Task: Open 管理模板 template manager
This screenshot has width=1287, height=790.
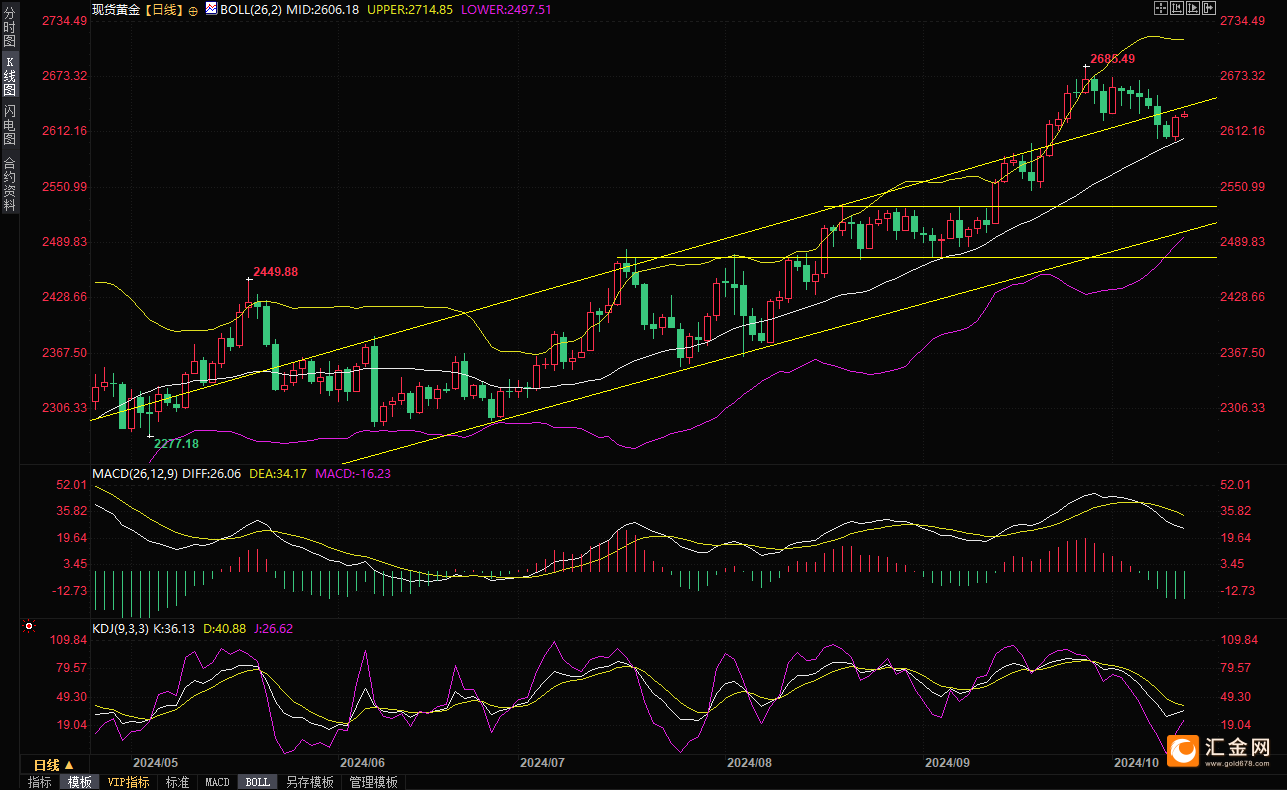Action: click(x=373, y=782)
